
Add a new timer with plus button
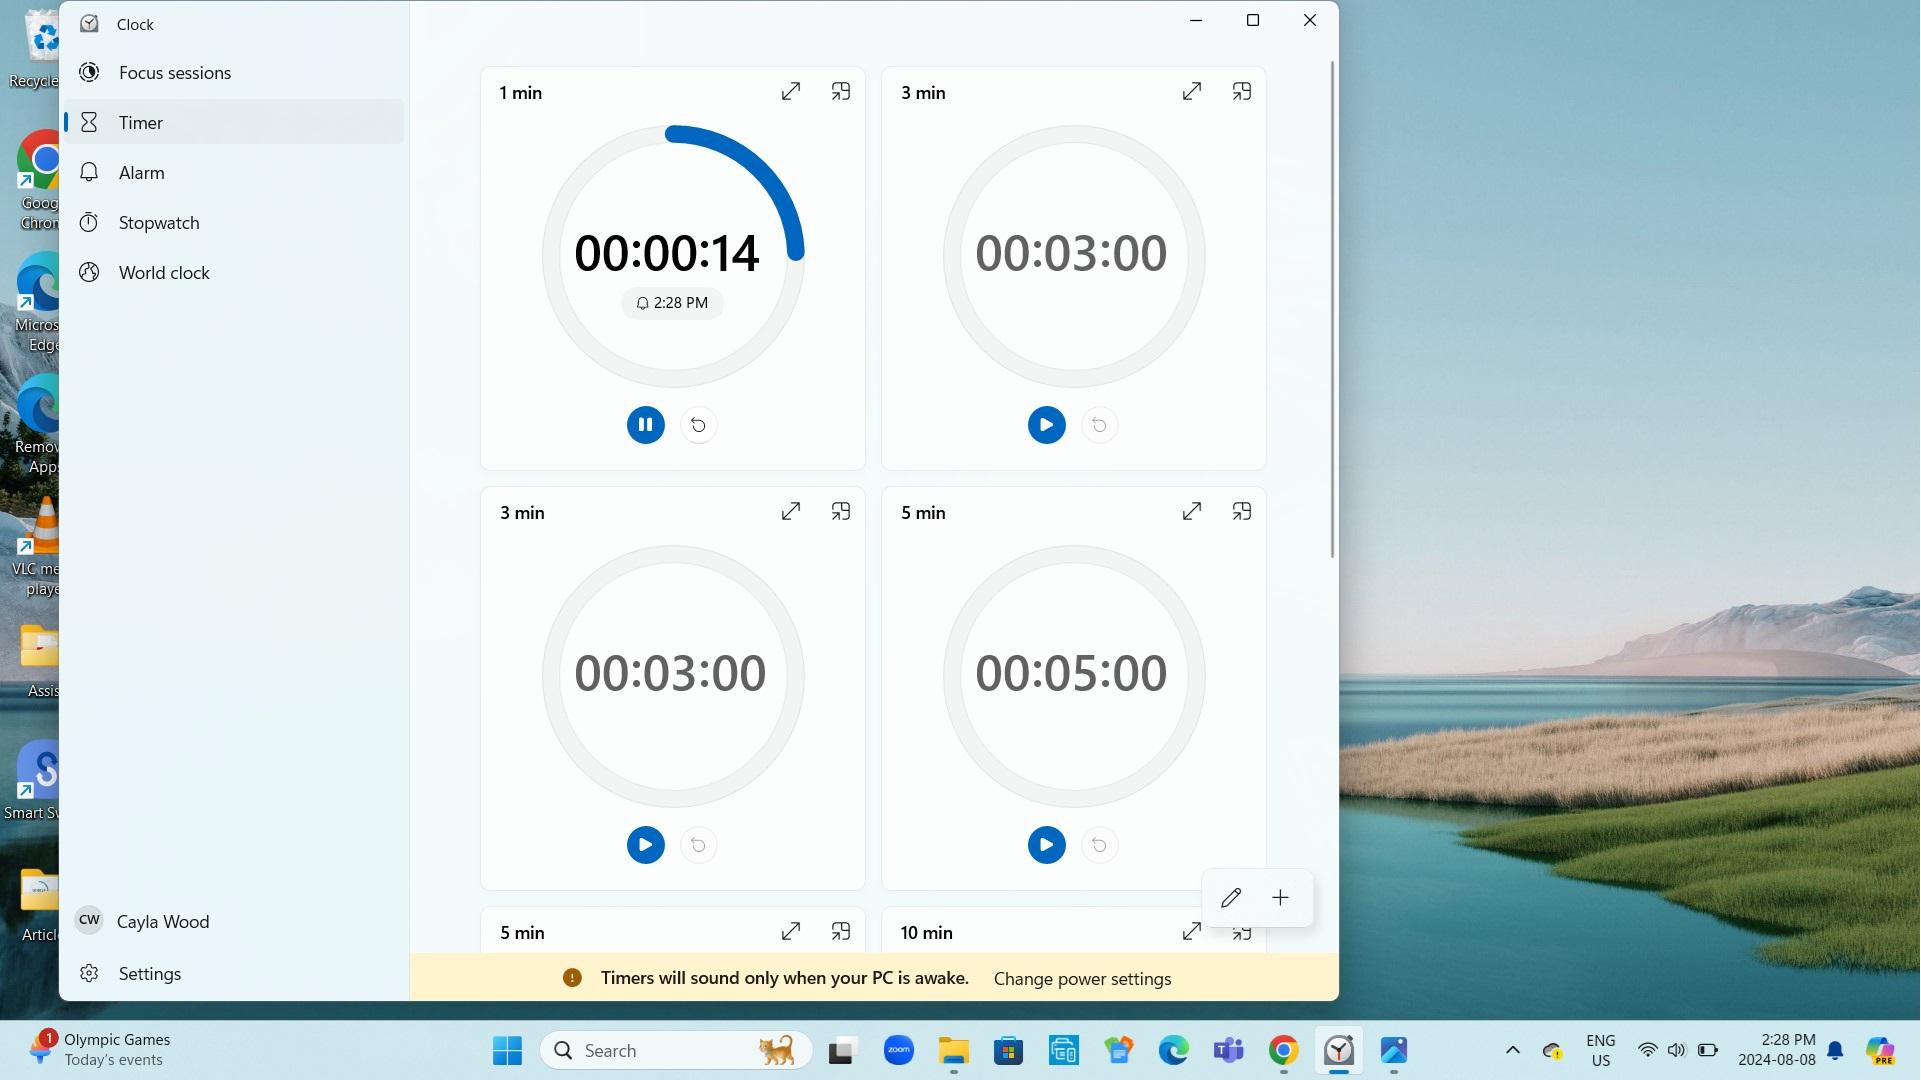click(x=1280, y=897)
